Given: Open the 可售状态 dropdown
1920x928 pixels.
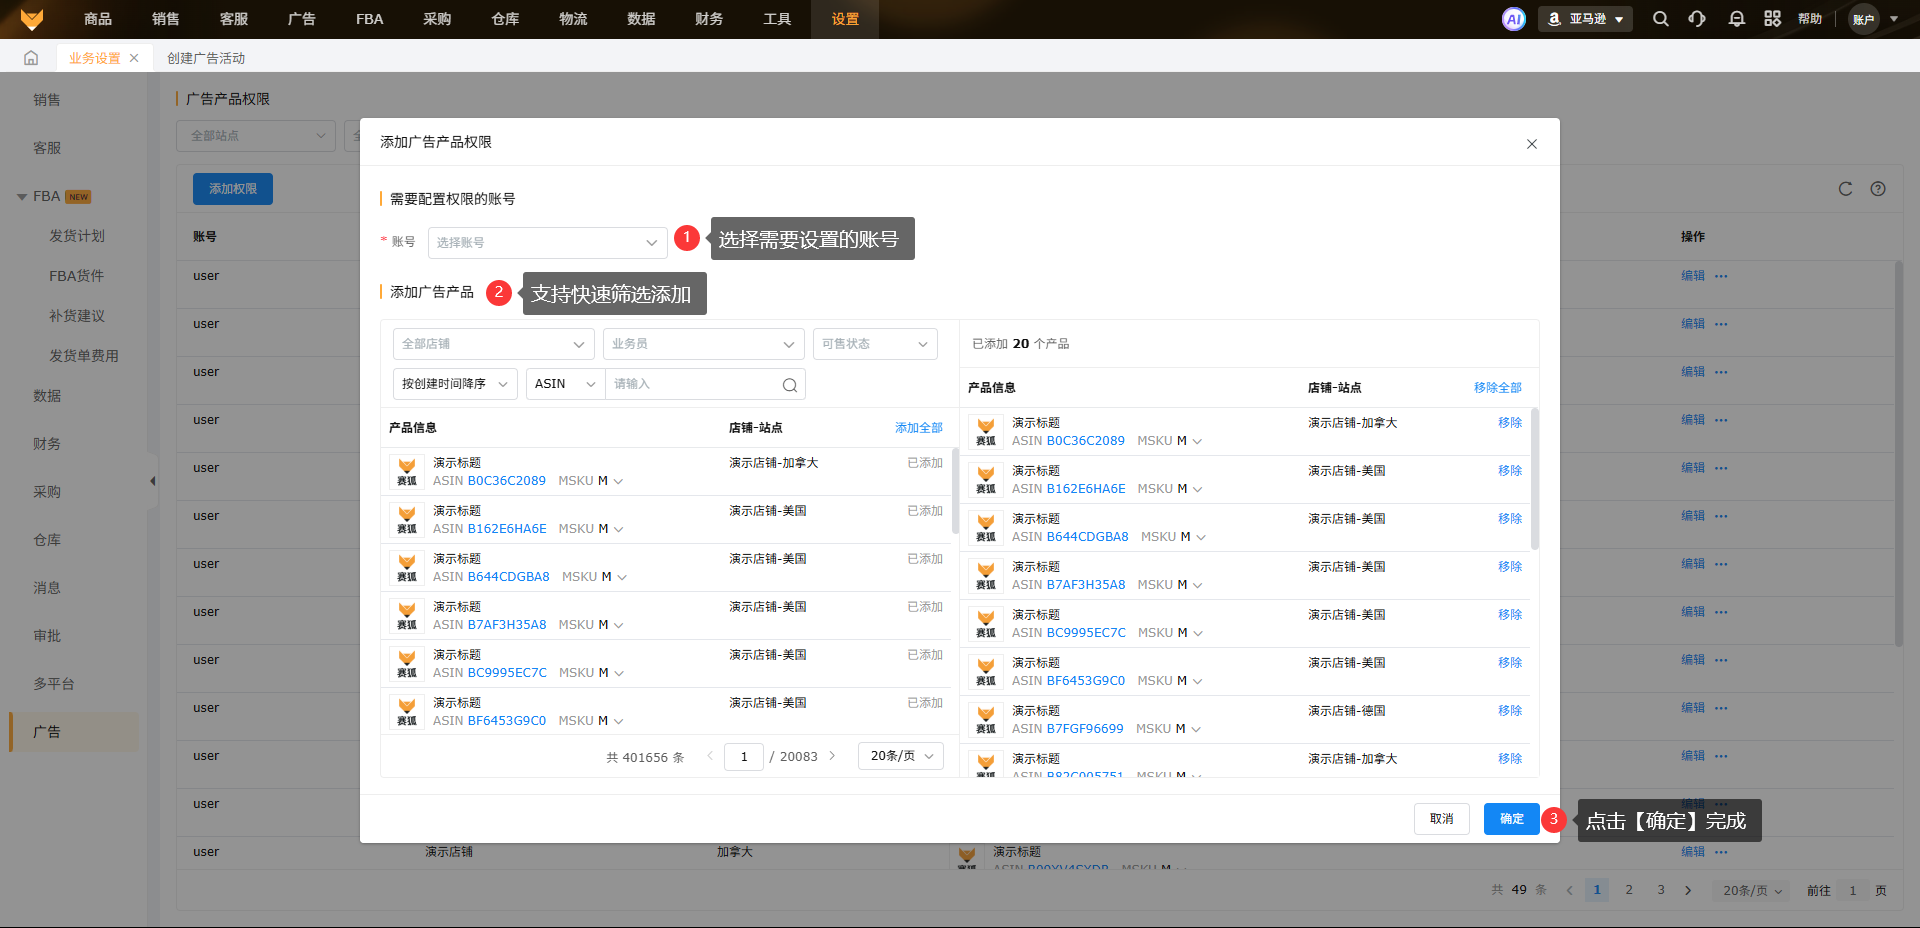Looking at the screenshot, I should [874, 344].
